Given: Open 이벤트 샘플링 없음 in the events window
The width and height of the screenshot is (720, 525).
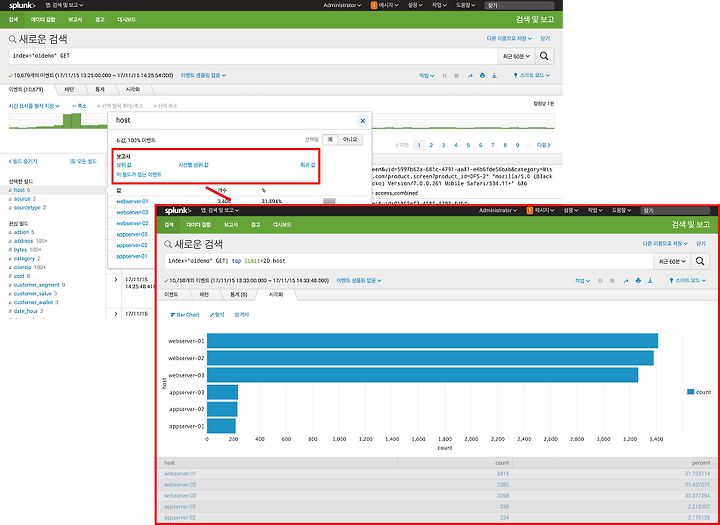Looking at the screenshot, I should 203,75.
